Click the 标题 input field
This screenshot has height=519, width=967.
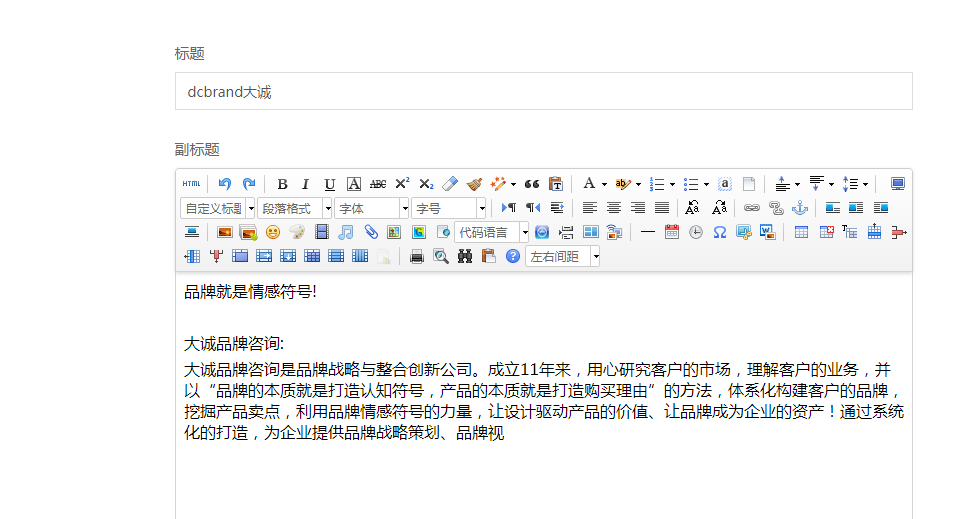click(543, 91)
